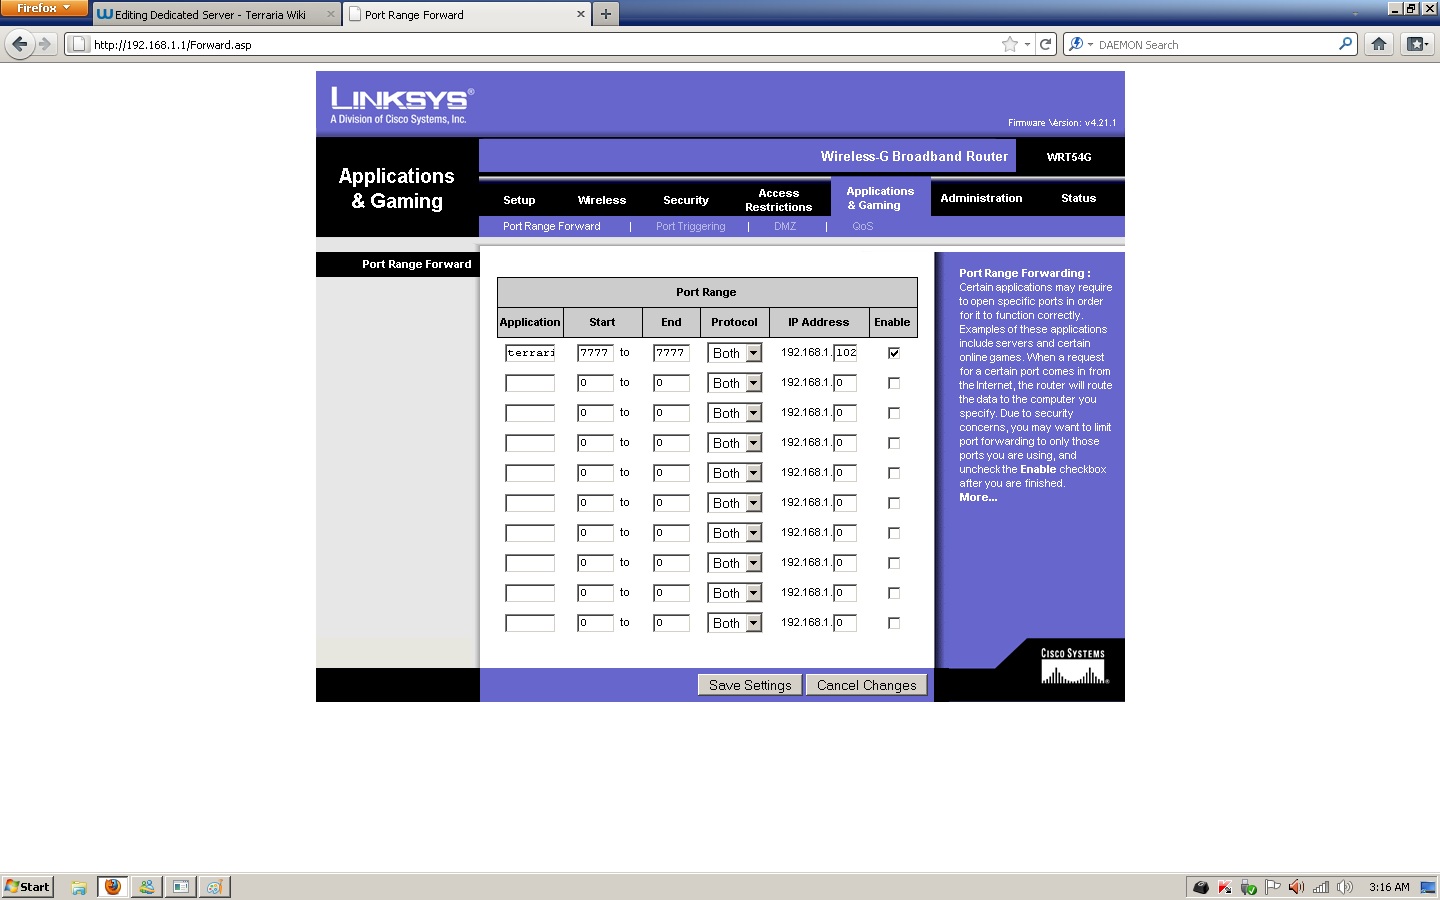Click the Application name field containing terrari
1440x900 pixels.
click(530, 353)
